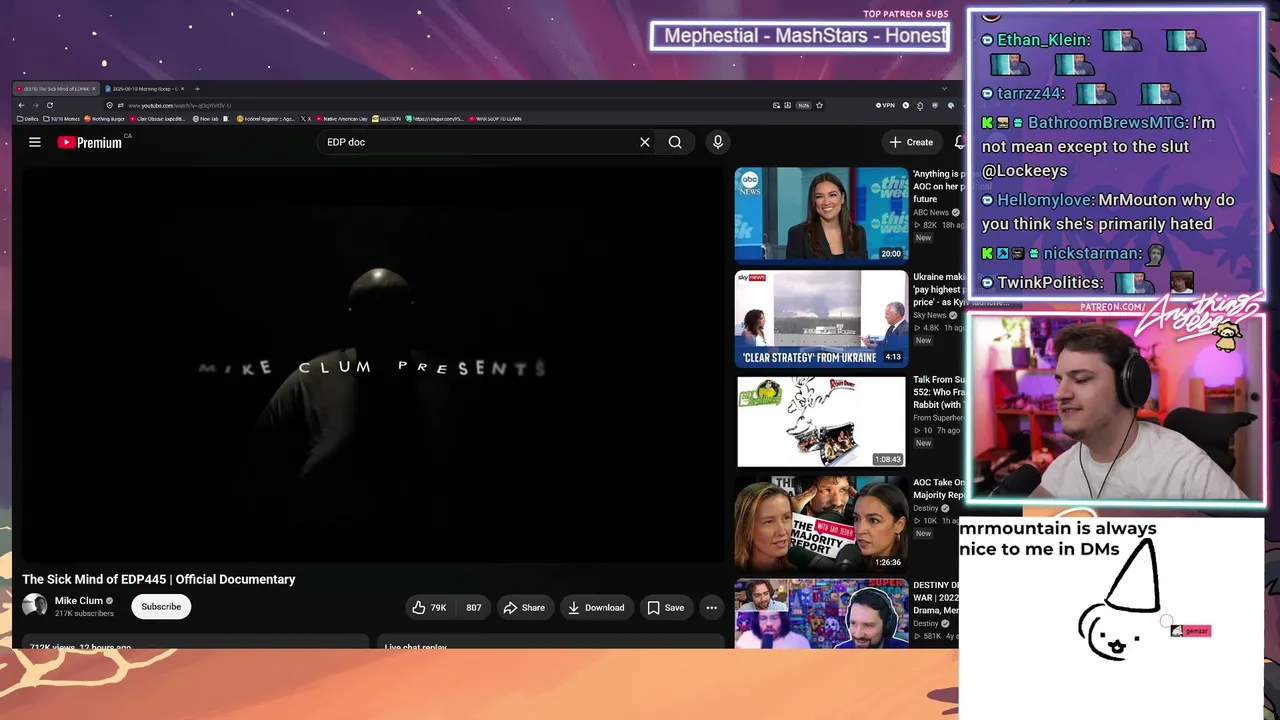Open Sky News 'Clear Strategy' Ukraine thumbnail
1280x720 pixels.
click(821, 318)
